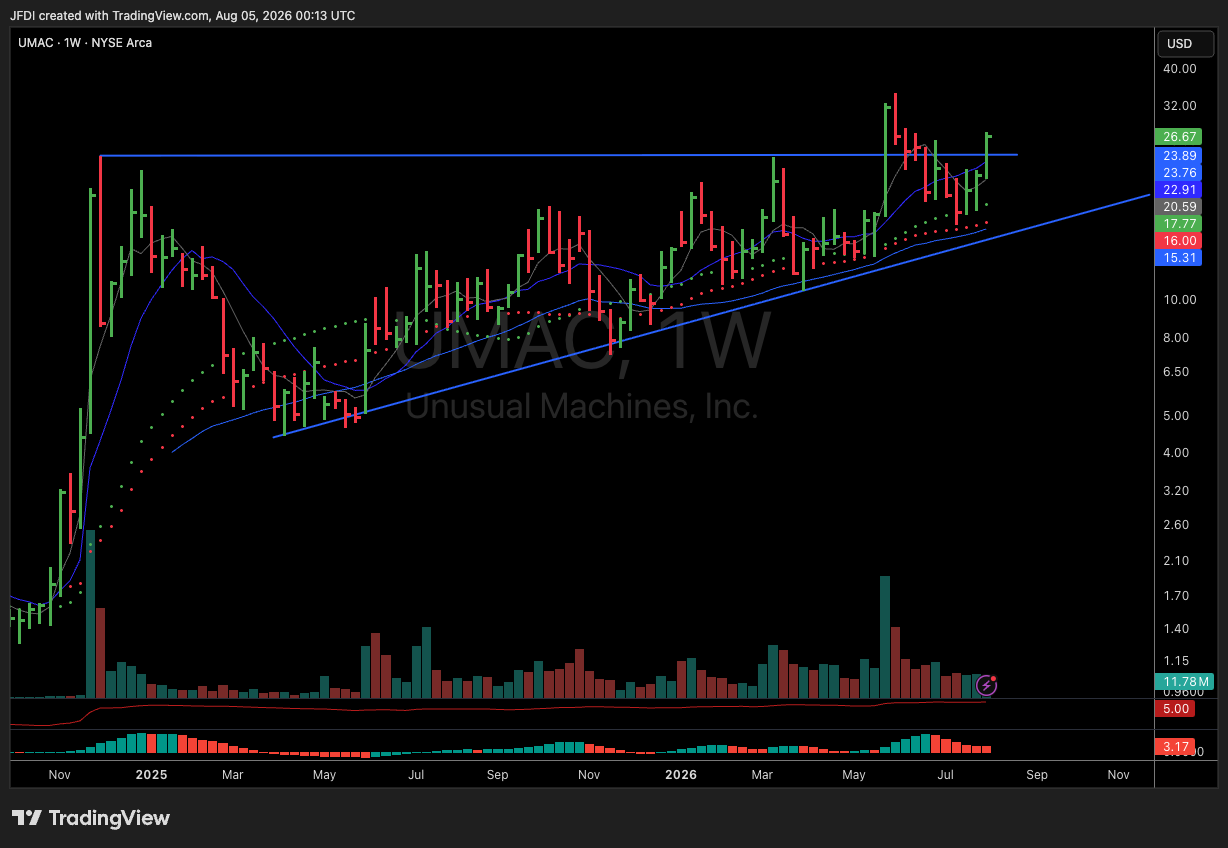Select the gray 20.59 price label
Image resolution: width=1228 pixels, height=848 pixels.
pos(1180,206)
